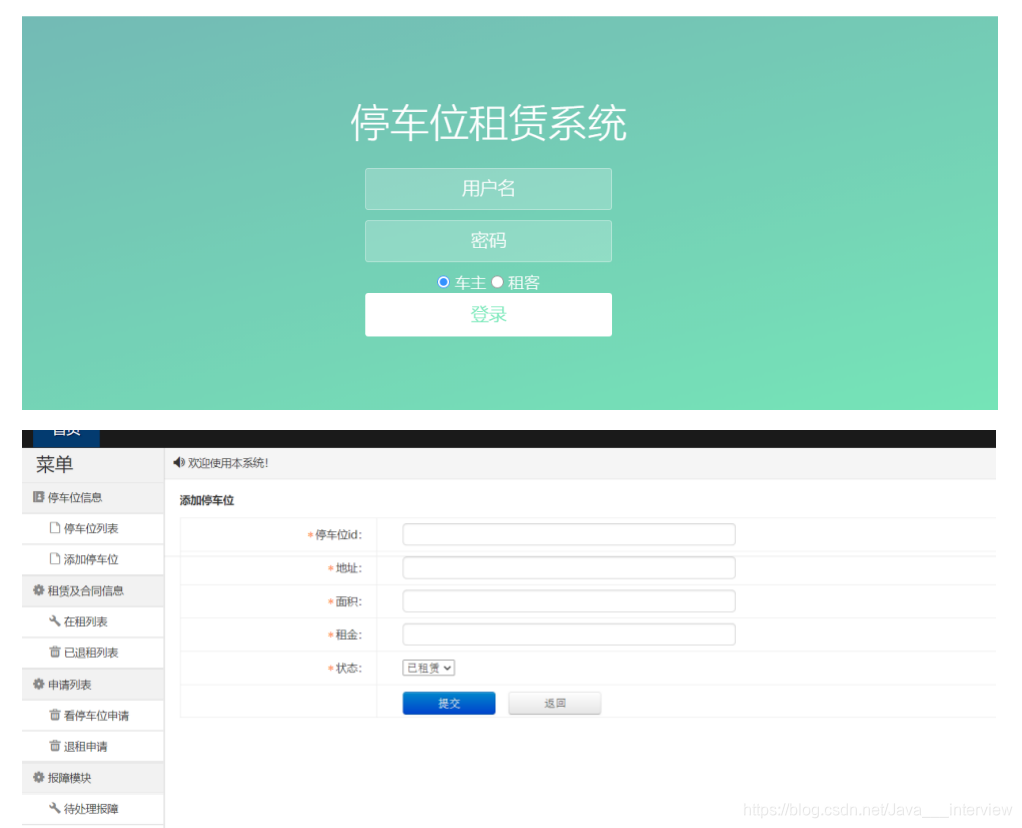The width and height of the screenshot is (1022, 828).
Task: Select the 车主 radio button on login form
Action: pos(443,282)
